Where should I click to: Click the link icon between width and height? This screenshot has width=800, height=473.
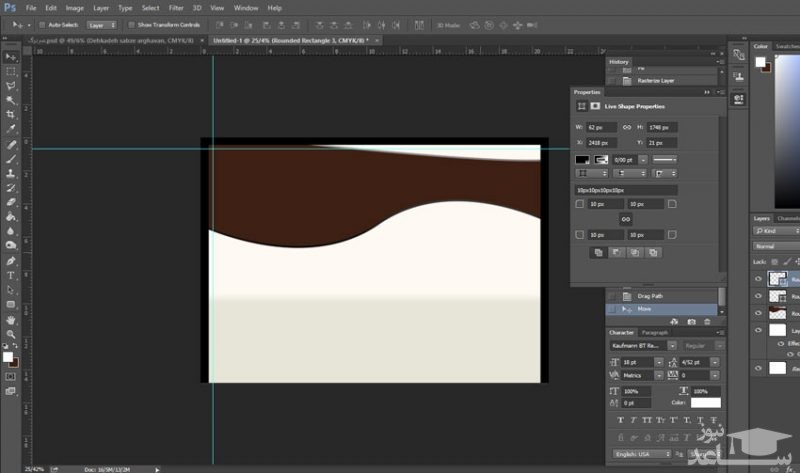coord(627,127)
